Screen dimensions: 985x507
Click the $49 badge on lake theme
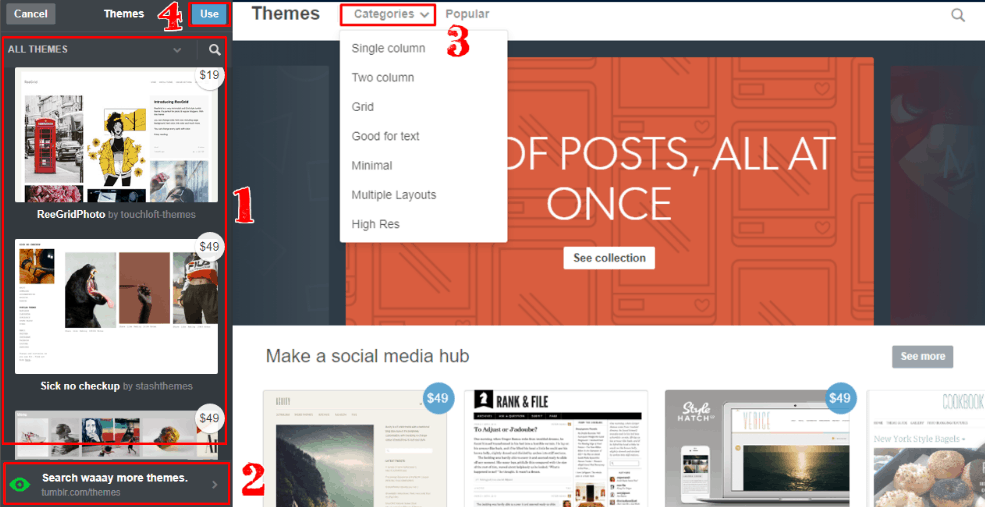[x=437, y=398]
